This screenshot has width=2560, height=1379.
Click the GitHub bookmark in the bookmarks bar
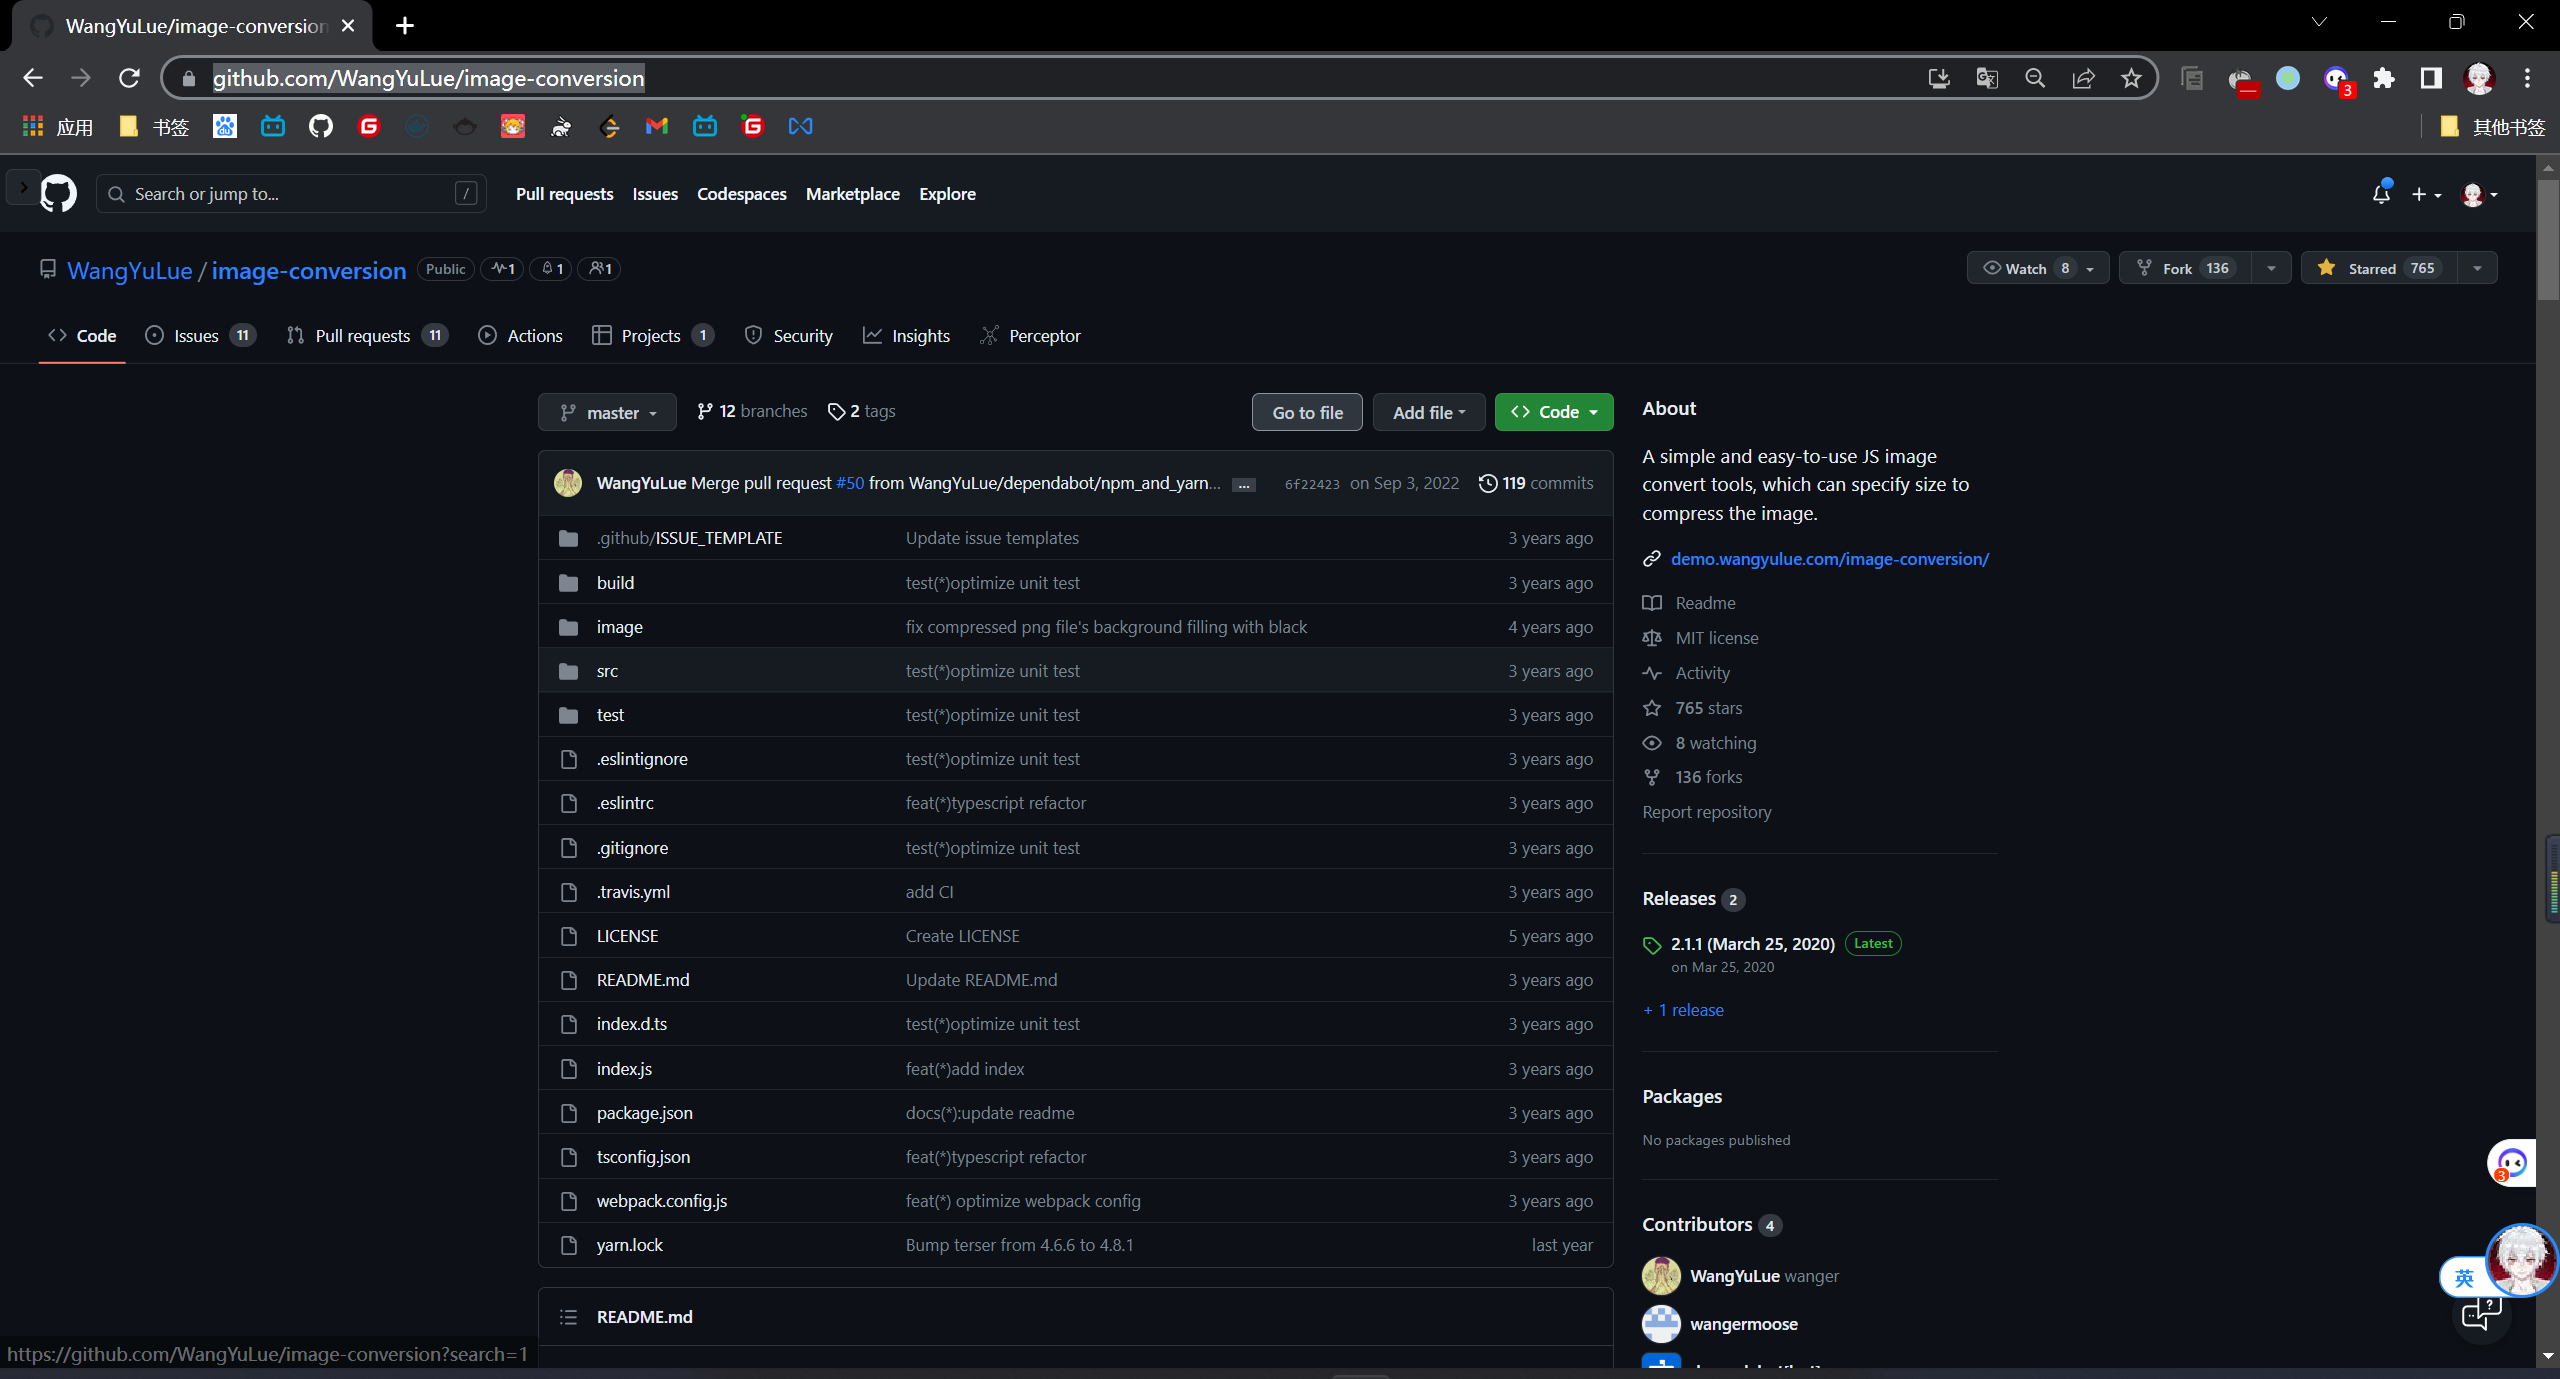320,126
